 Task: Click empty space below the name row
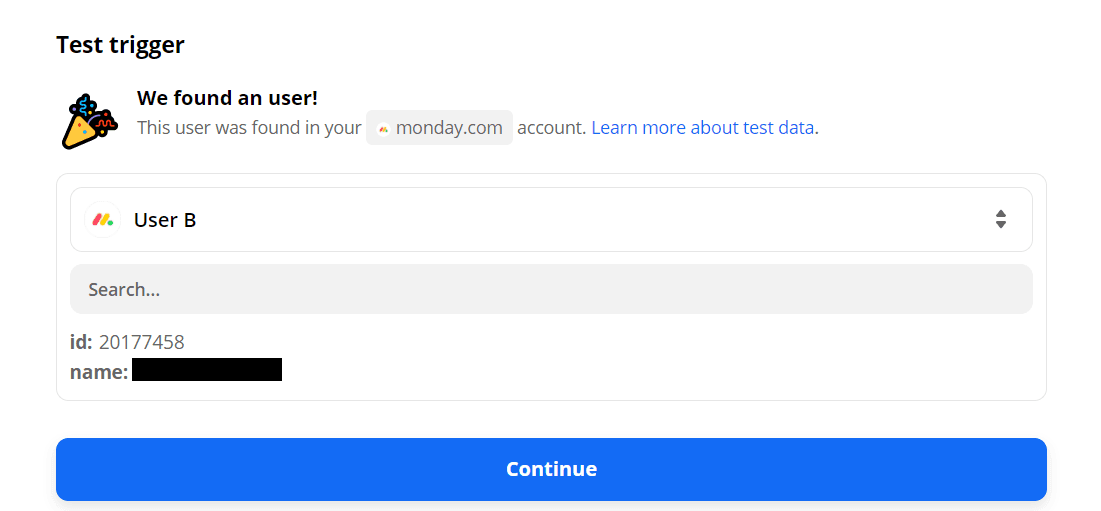[551, 391]
